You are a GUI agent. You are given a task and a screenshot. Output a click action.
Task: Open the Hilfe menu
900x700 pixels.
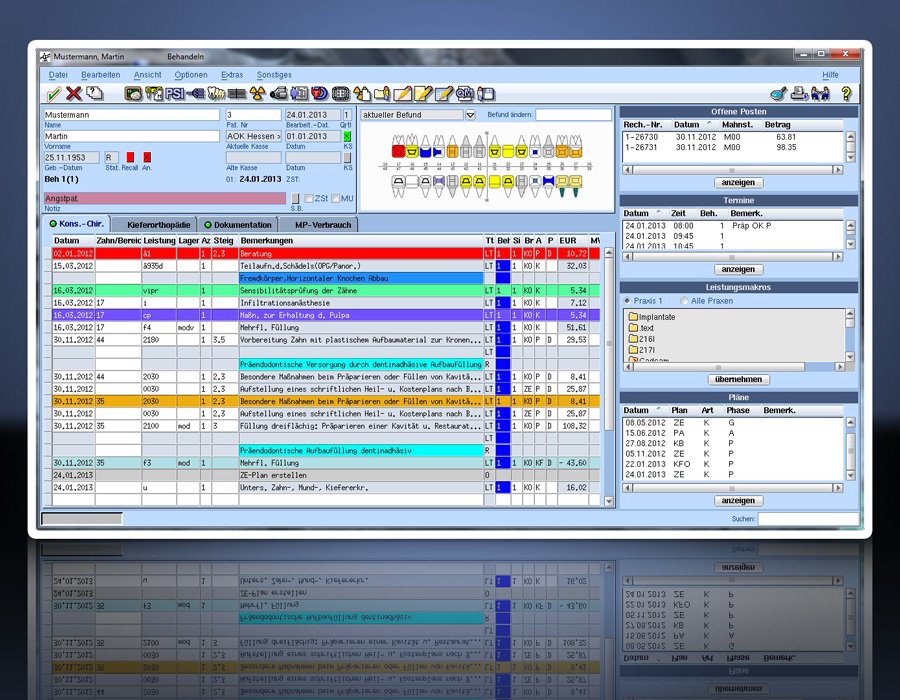(830, 75)
